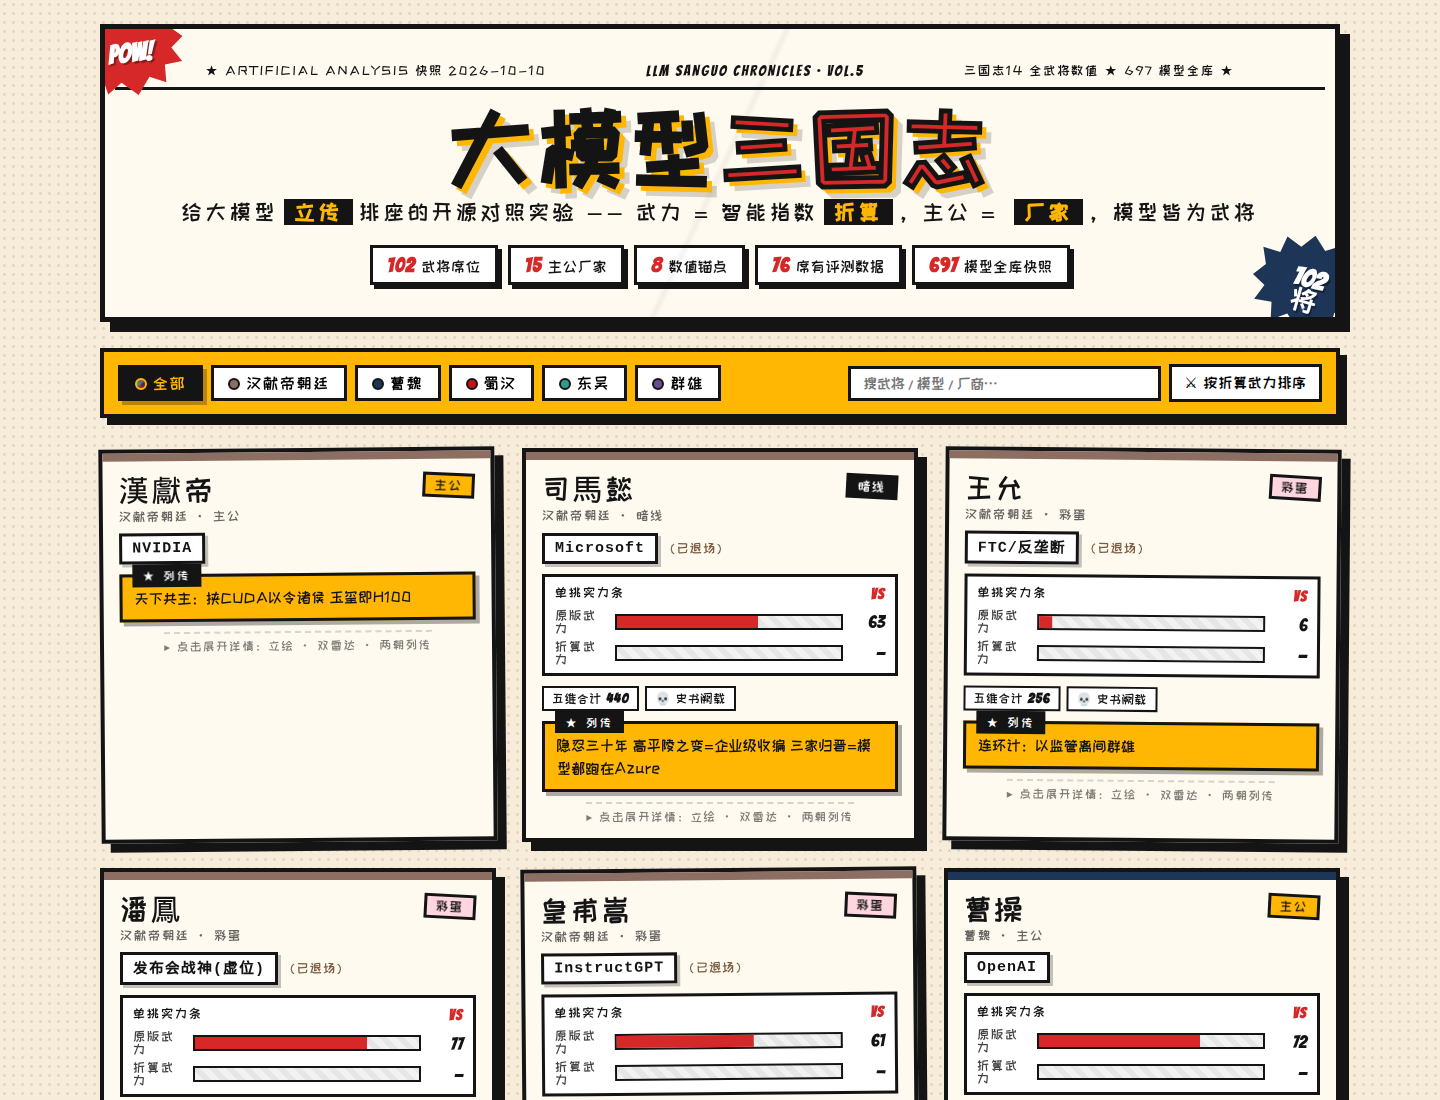Click the red POW! burst badge
1440x1100 pixels.
(x=141, y=59)
